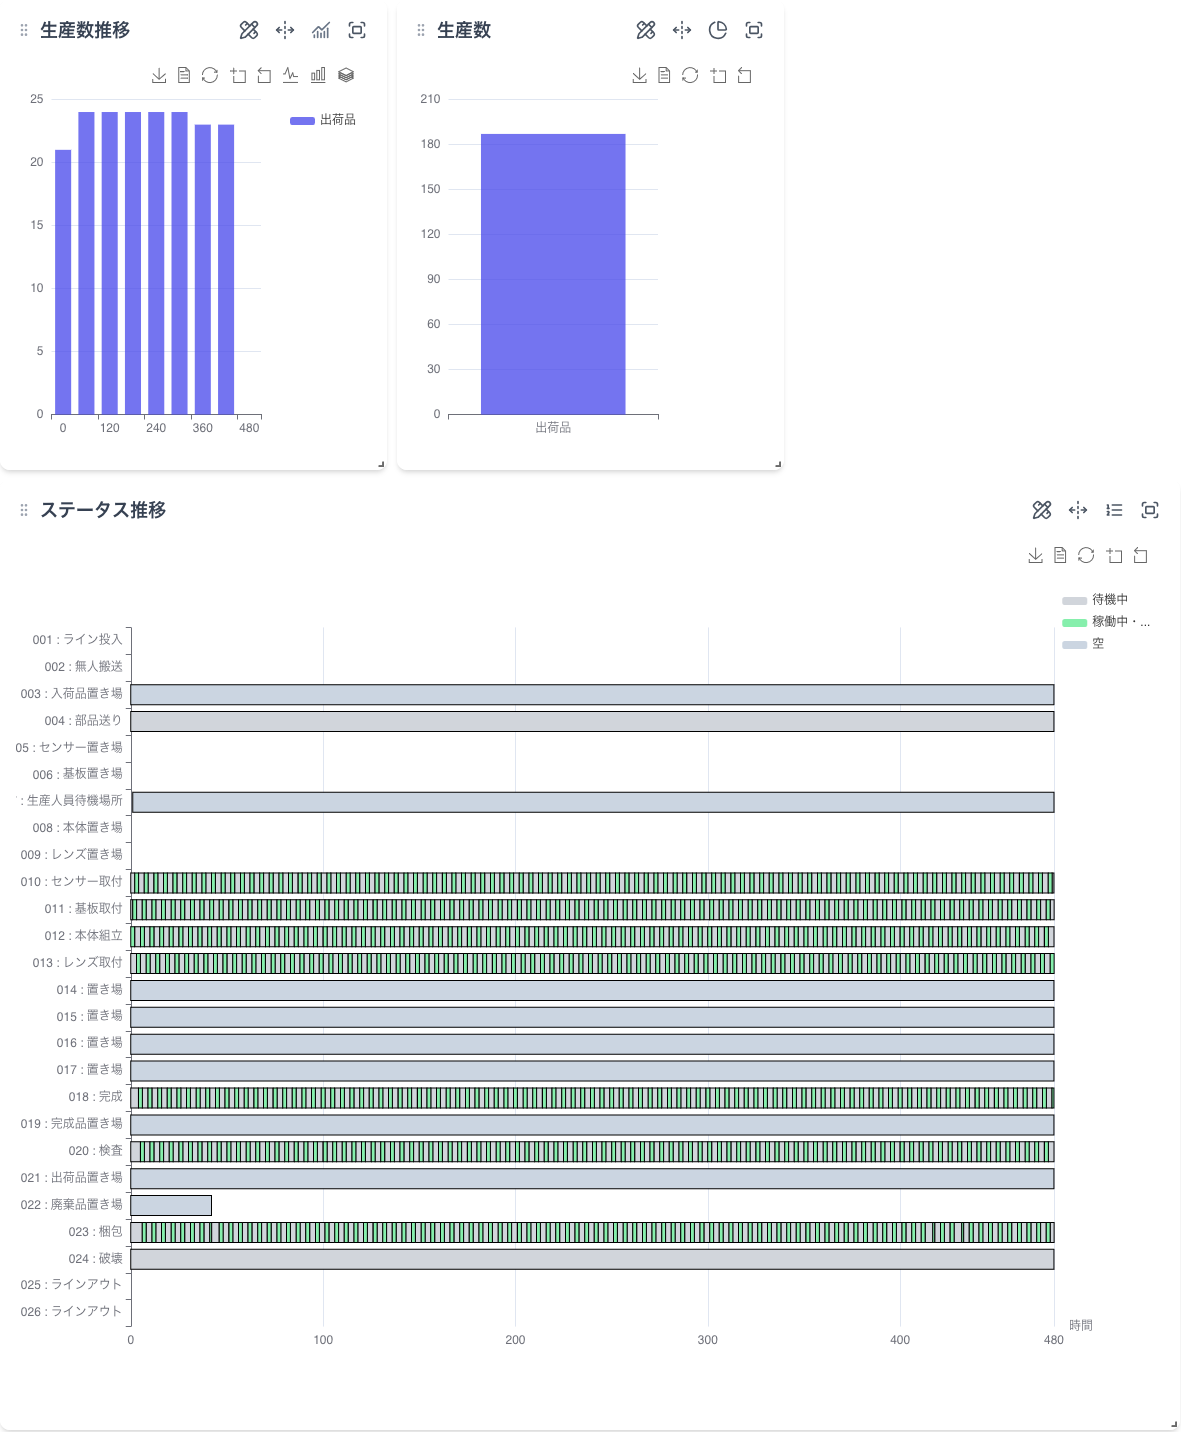1181x1432 pixels.
Task: Toggle the 出荷品 legend series
Action: [x=323, y=120]
